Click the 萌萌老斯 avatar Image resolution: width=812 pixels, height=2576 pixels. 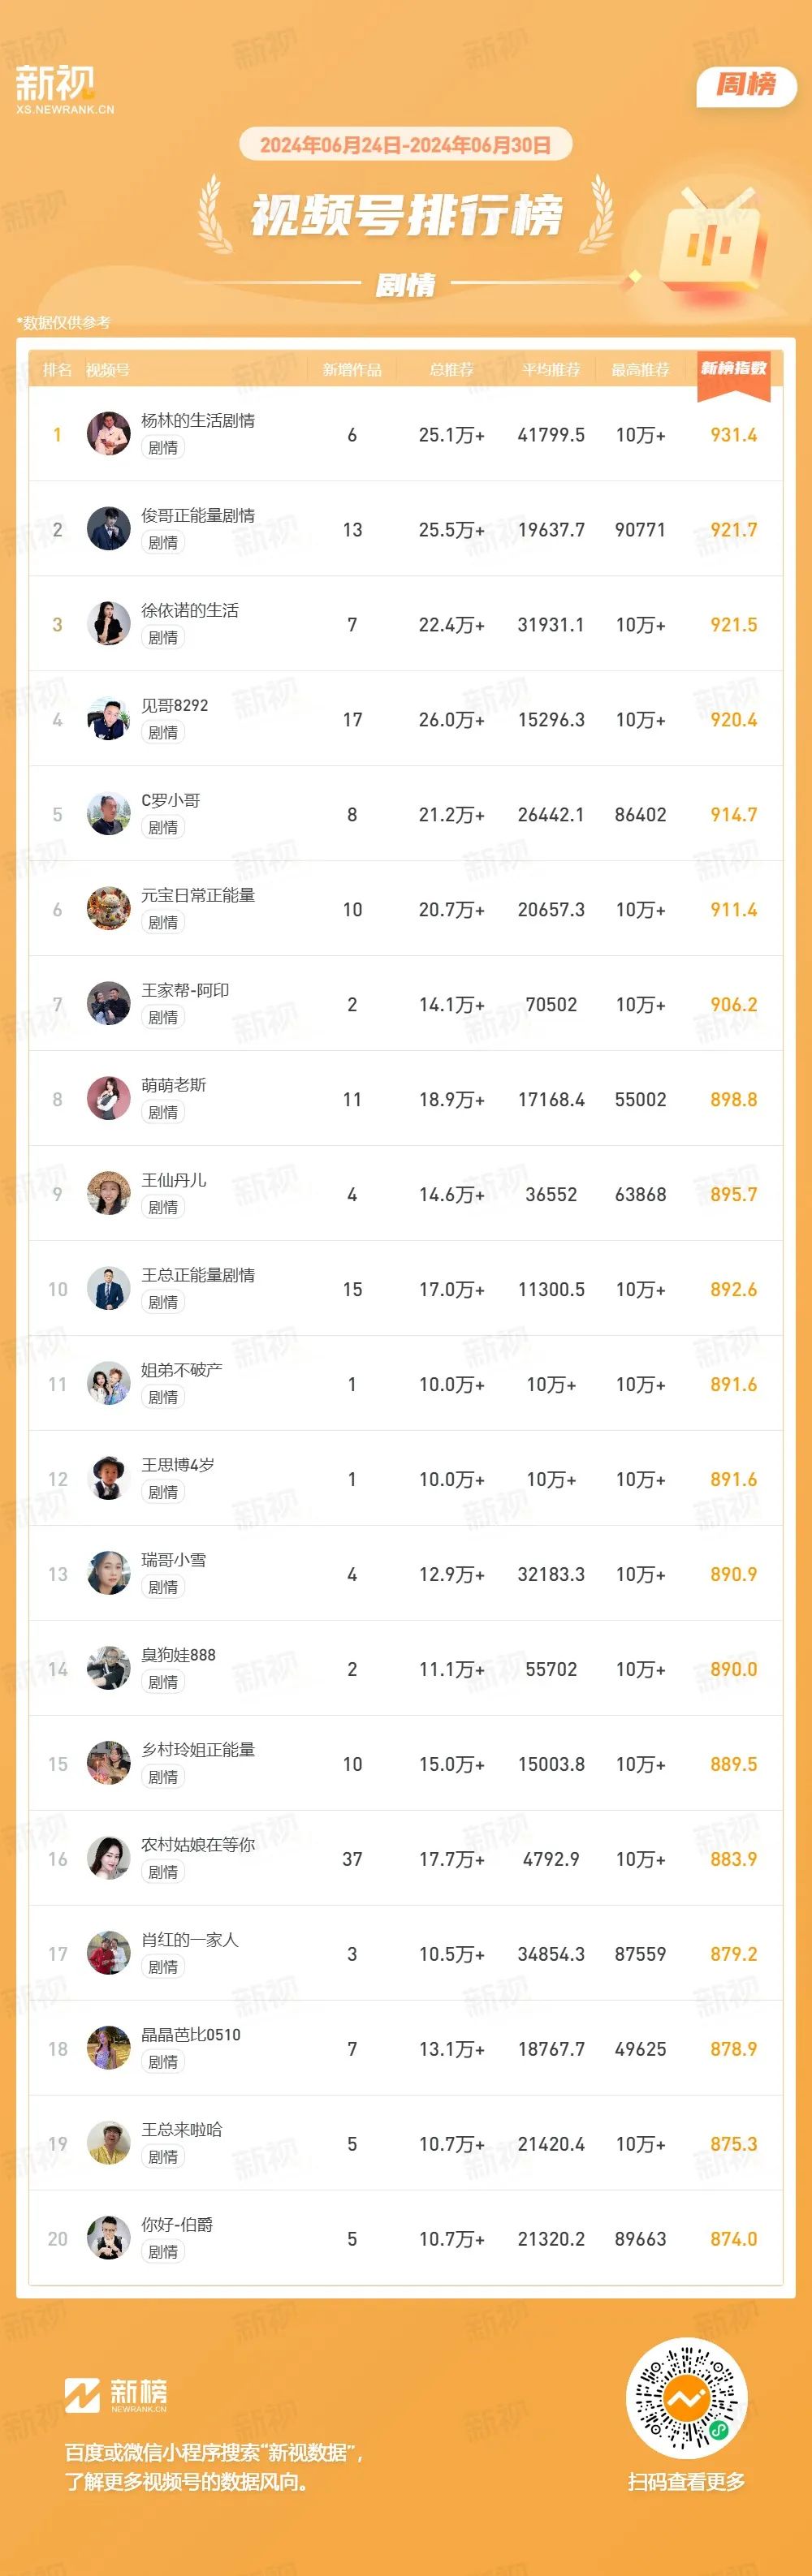pos(108,1099)
